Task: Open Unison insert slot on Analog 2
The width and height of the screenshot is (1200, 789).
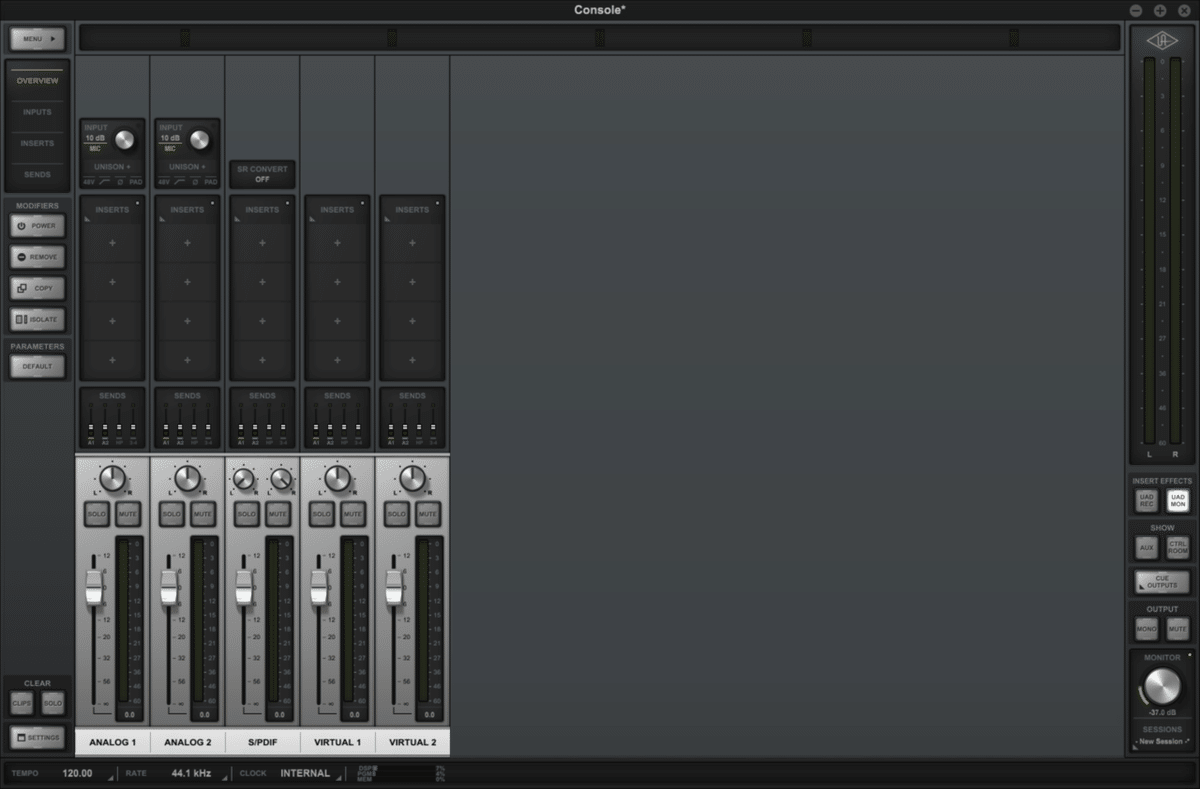Action: 187,167
